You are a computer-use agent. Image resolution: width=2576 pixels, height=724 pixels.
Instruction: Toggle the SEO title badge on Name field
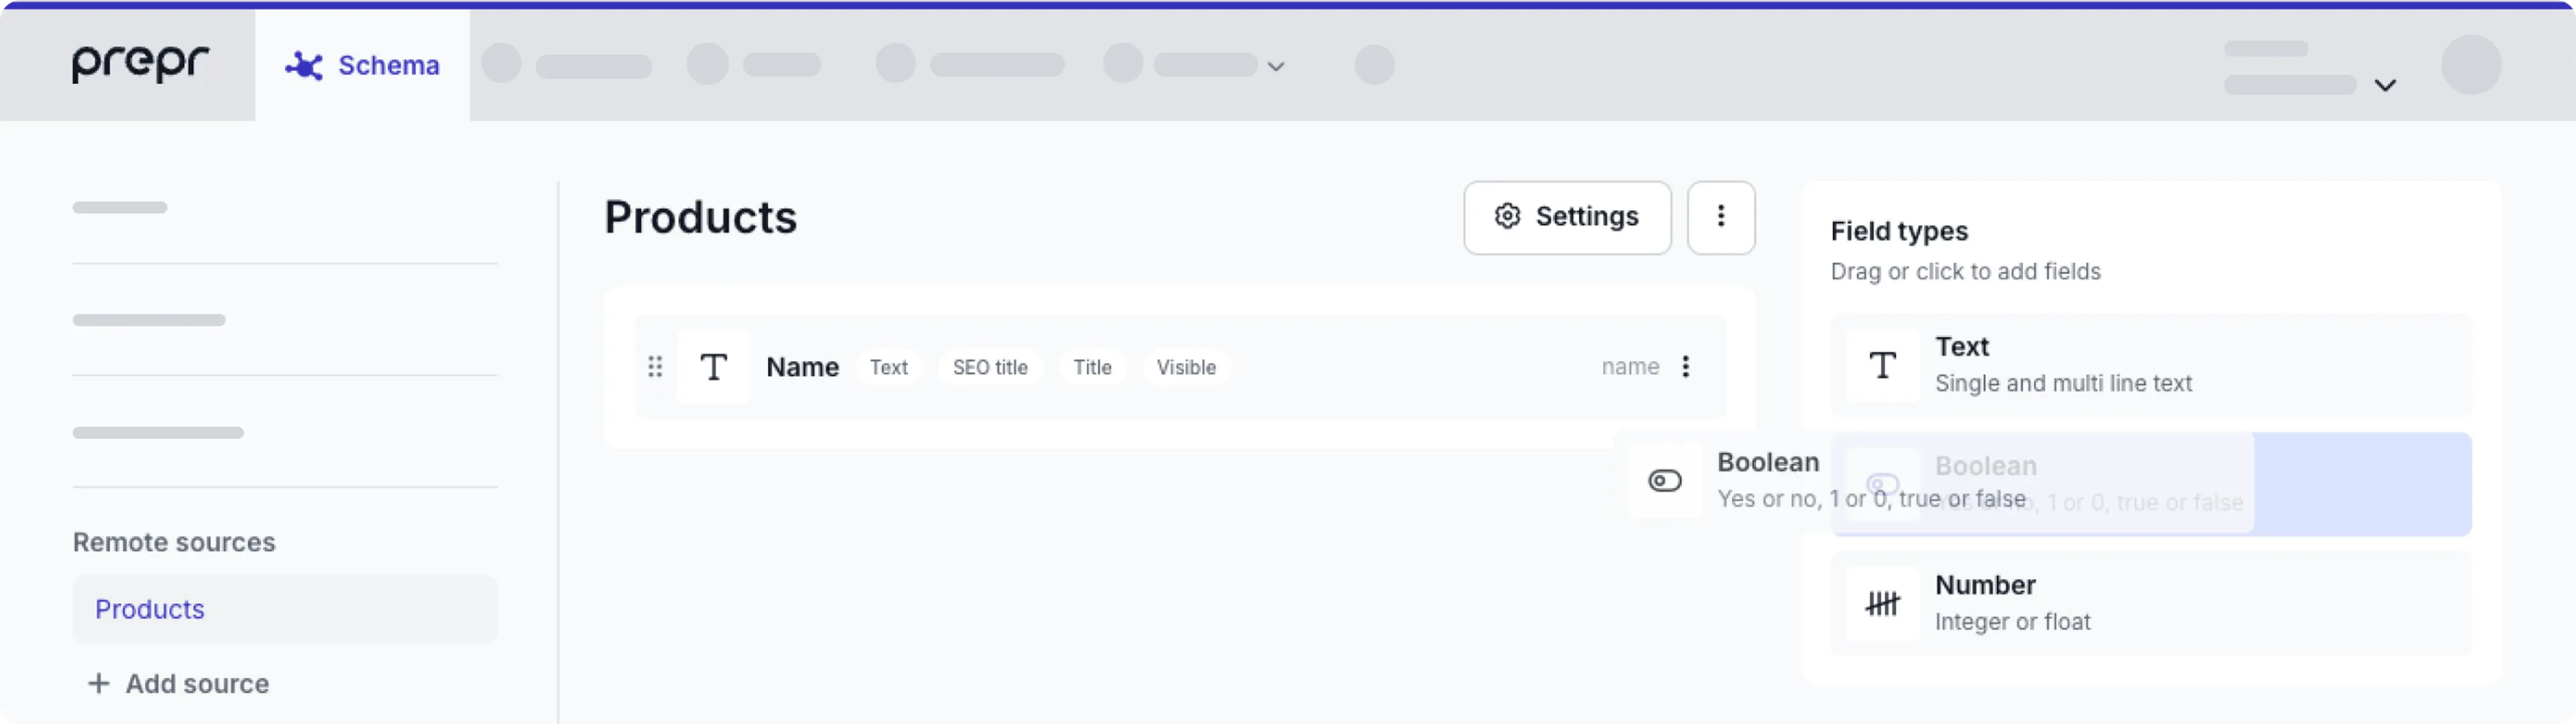pos(990,367)
